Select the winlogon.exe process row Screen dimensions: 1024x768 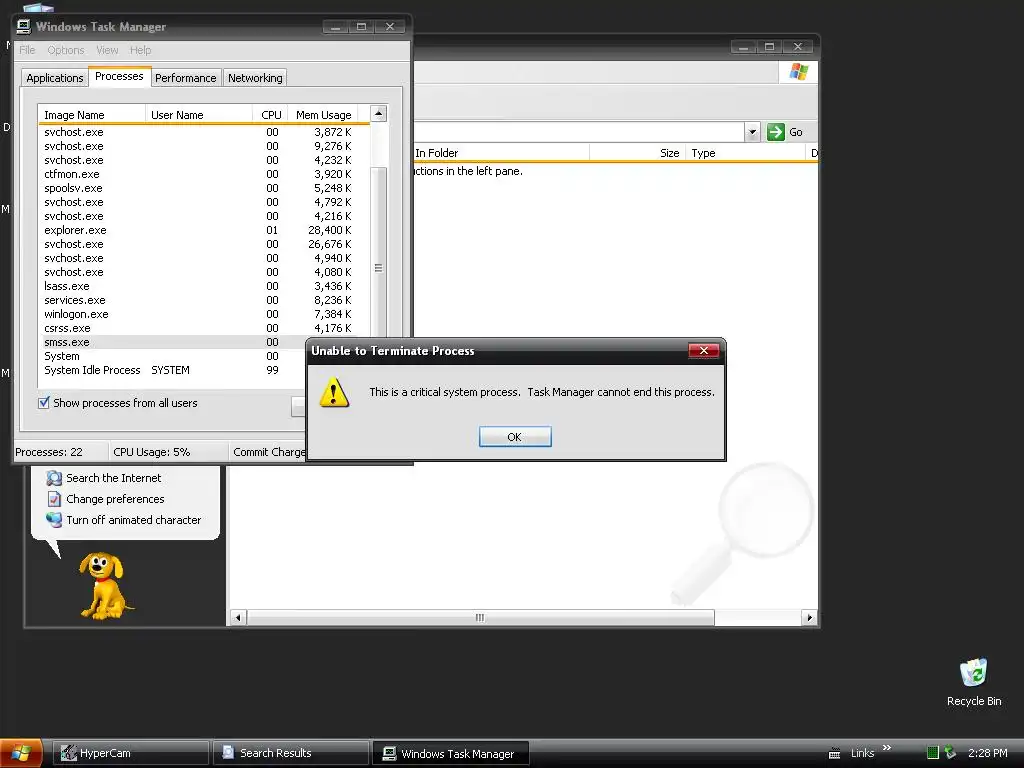[x=204, y=314]
